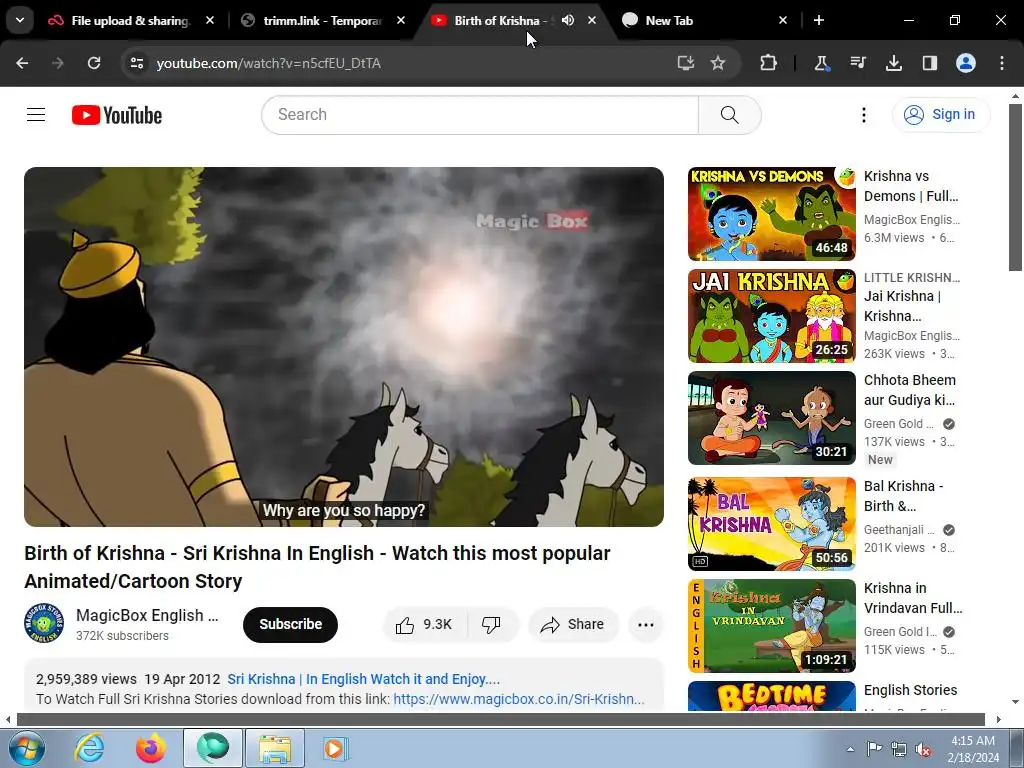Open Bal Krishna - Birth & title
Screen dimensions: 1024x768
click(903, 496)
